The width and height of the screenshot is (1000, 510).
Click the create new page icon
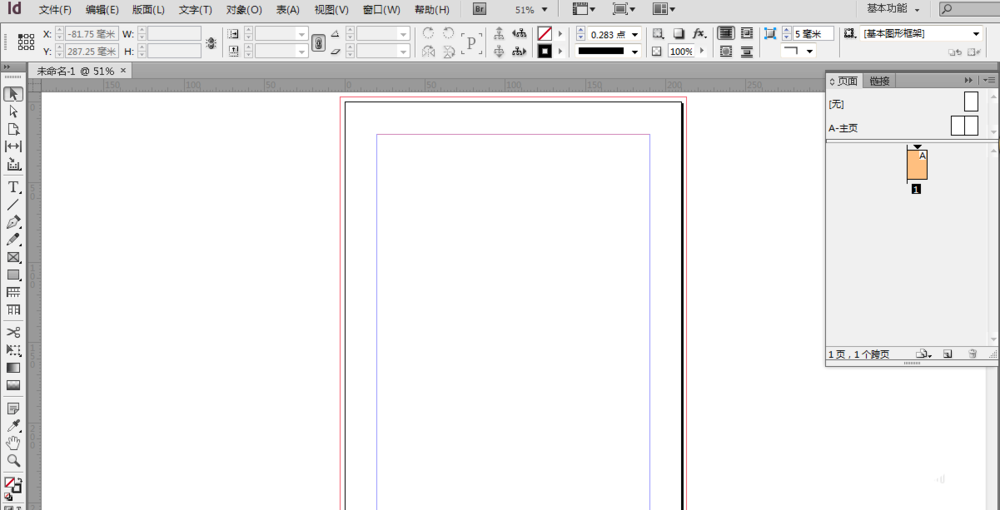[948, 354]
